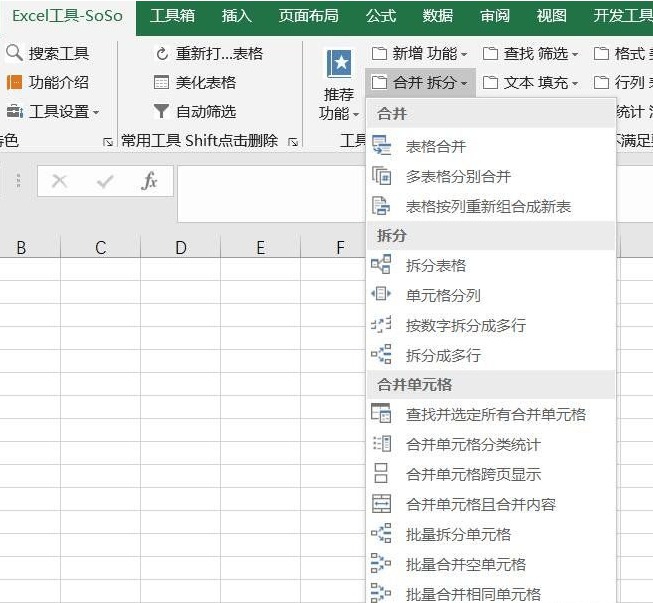Switch to the 工具箱 tab
The height and width of the screenshot is (603, 653).
[x=172, y=16]
